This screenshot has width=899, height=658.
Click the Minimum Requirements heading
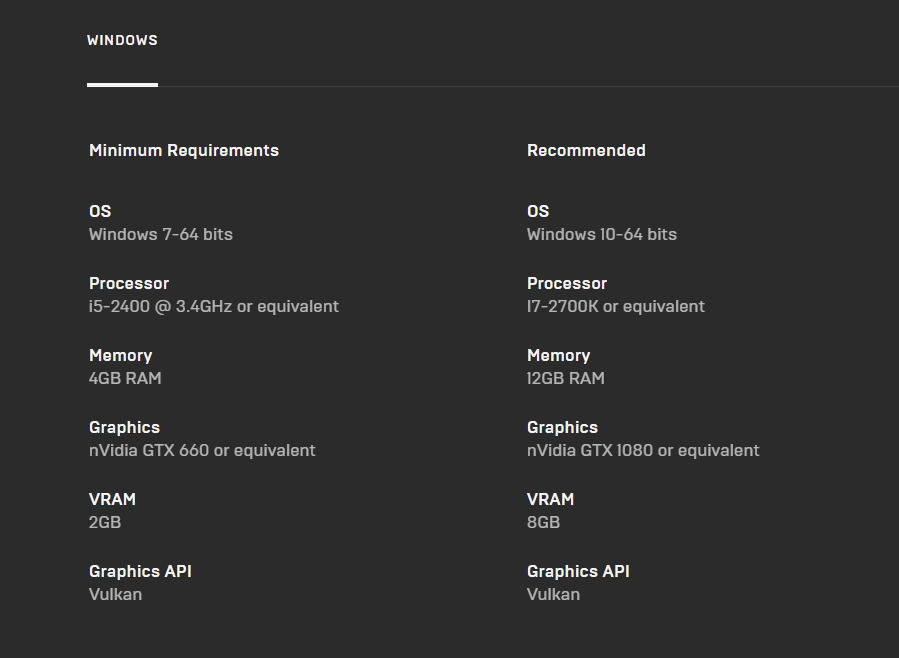click(x=184, y=151)
